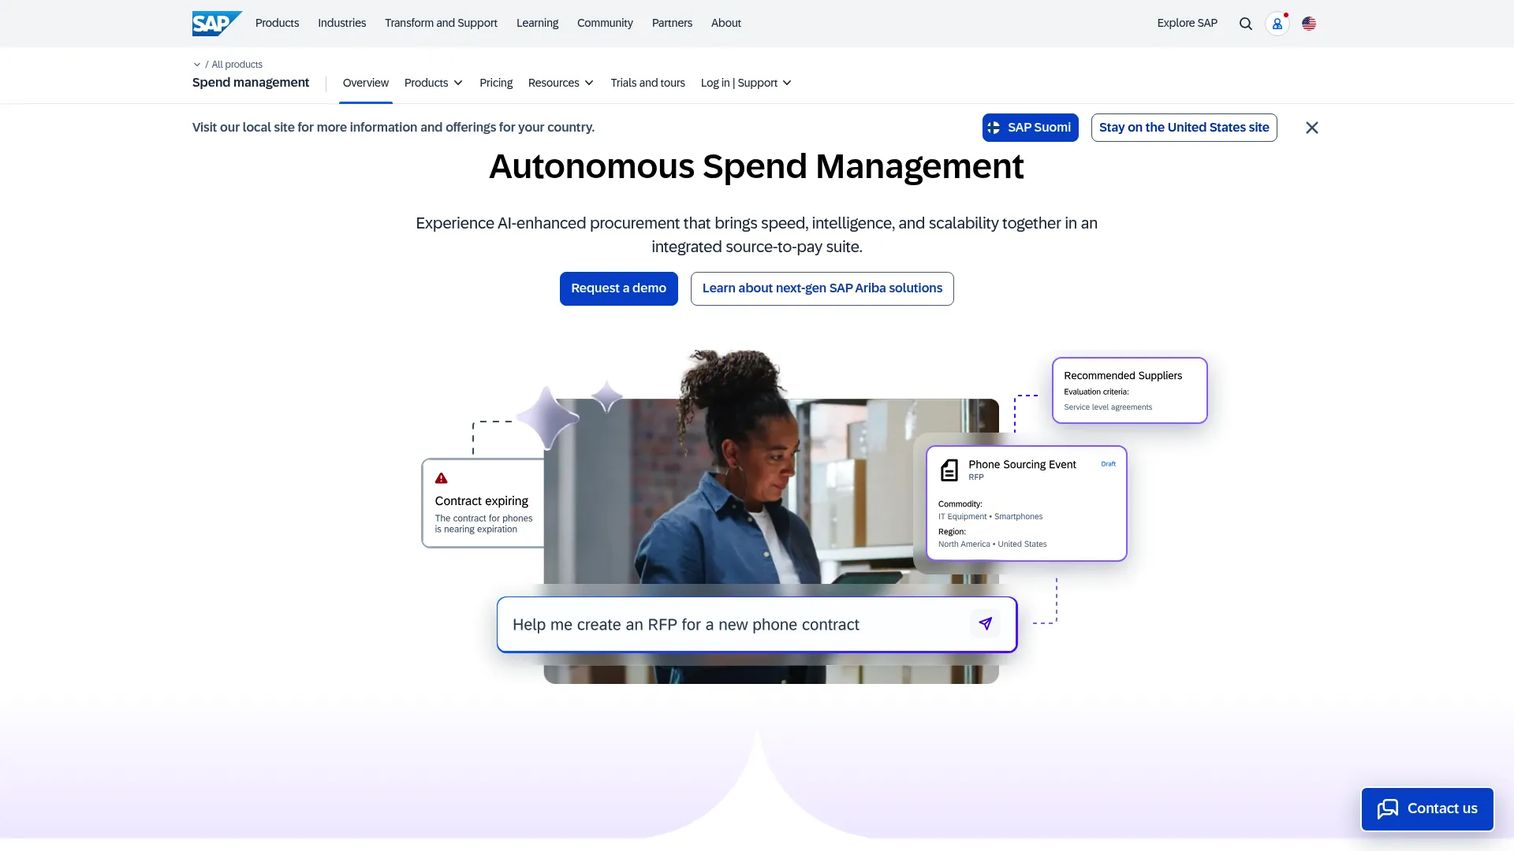Click the Draft label on sourcing card
Image resolution: width=1514 pixels, height=851 pixels.
click(x=1108, y=464)
